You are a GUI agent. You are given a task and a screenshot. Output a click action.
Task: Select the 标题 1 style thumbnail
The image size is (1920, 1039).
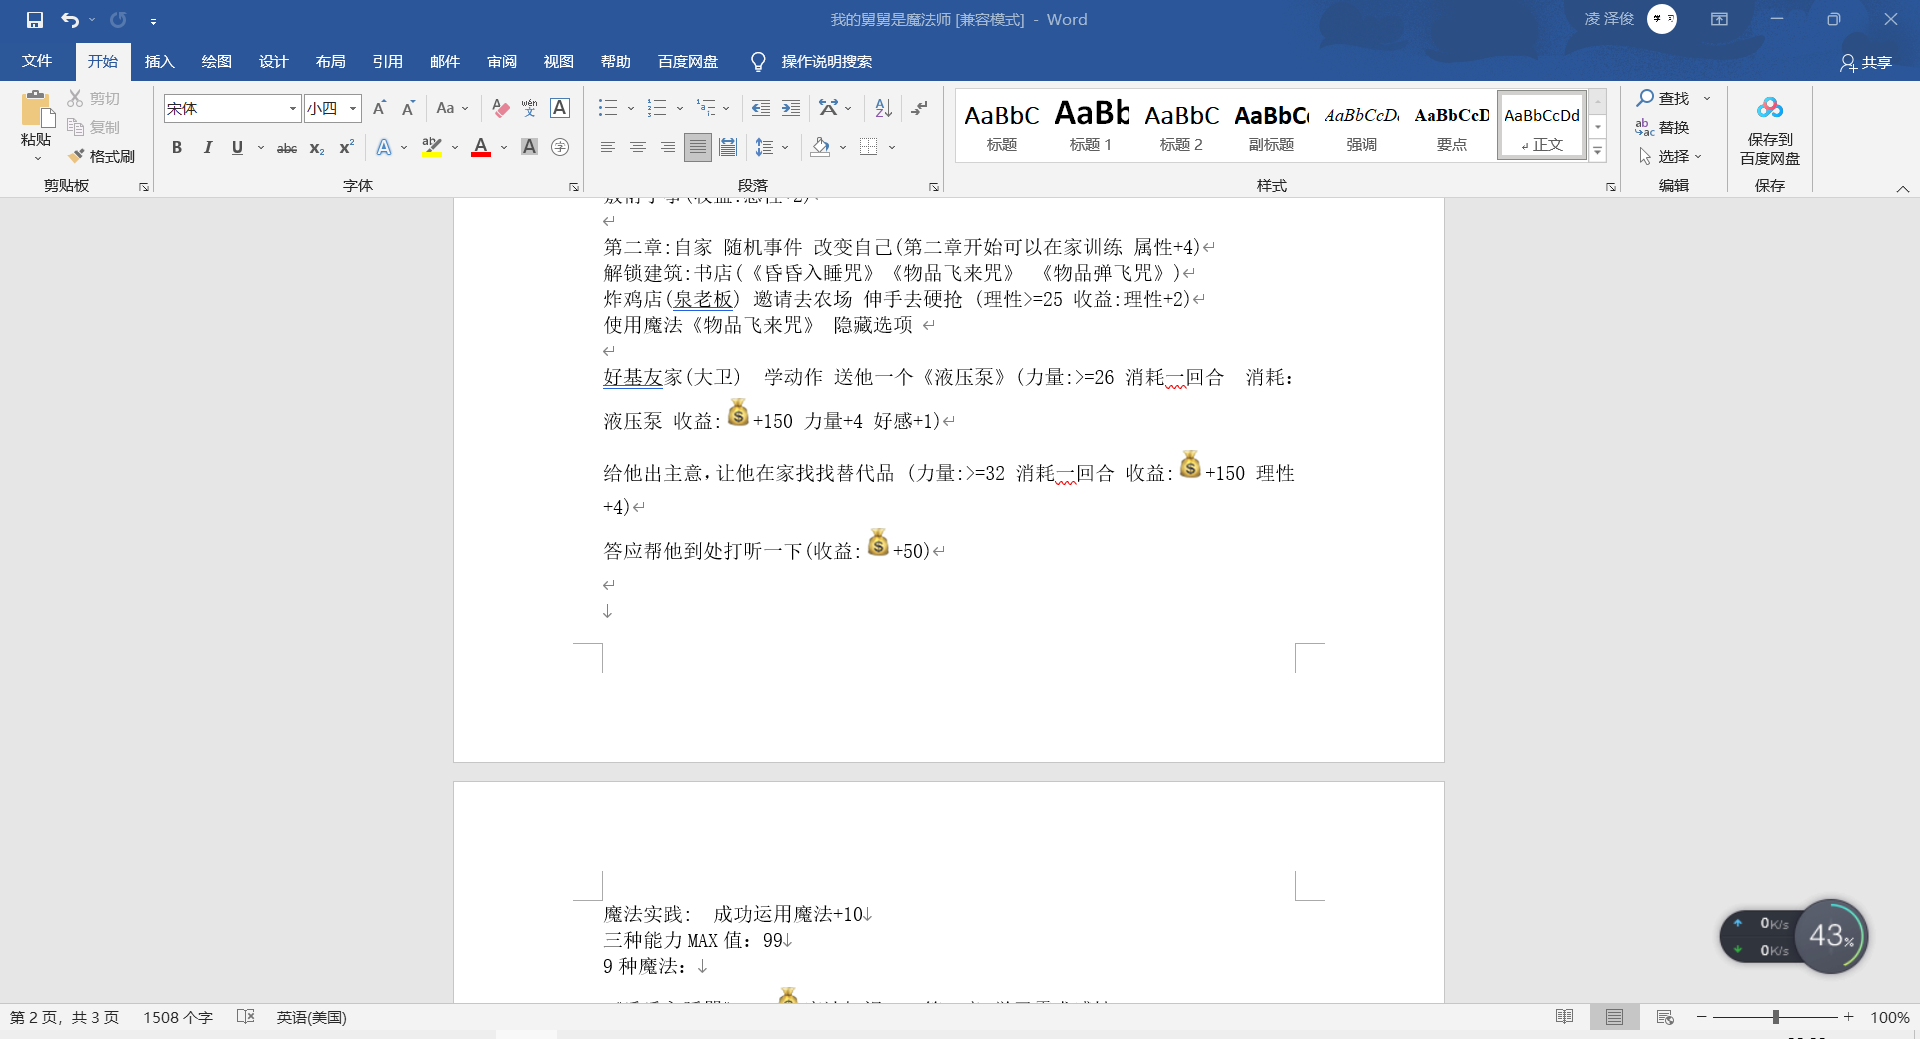1091,125
